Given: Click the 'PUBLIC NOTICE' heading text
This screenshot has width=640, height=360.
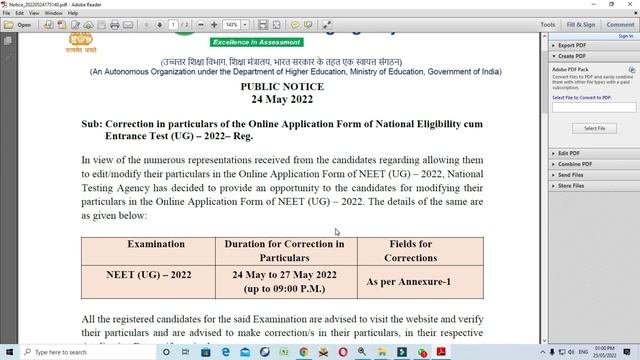Looking at the screenshot, I should pyautogui.click(x=282, y=87).
